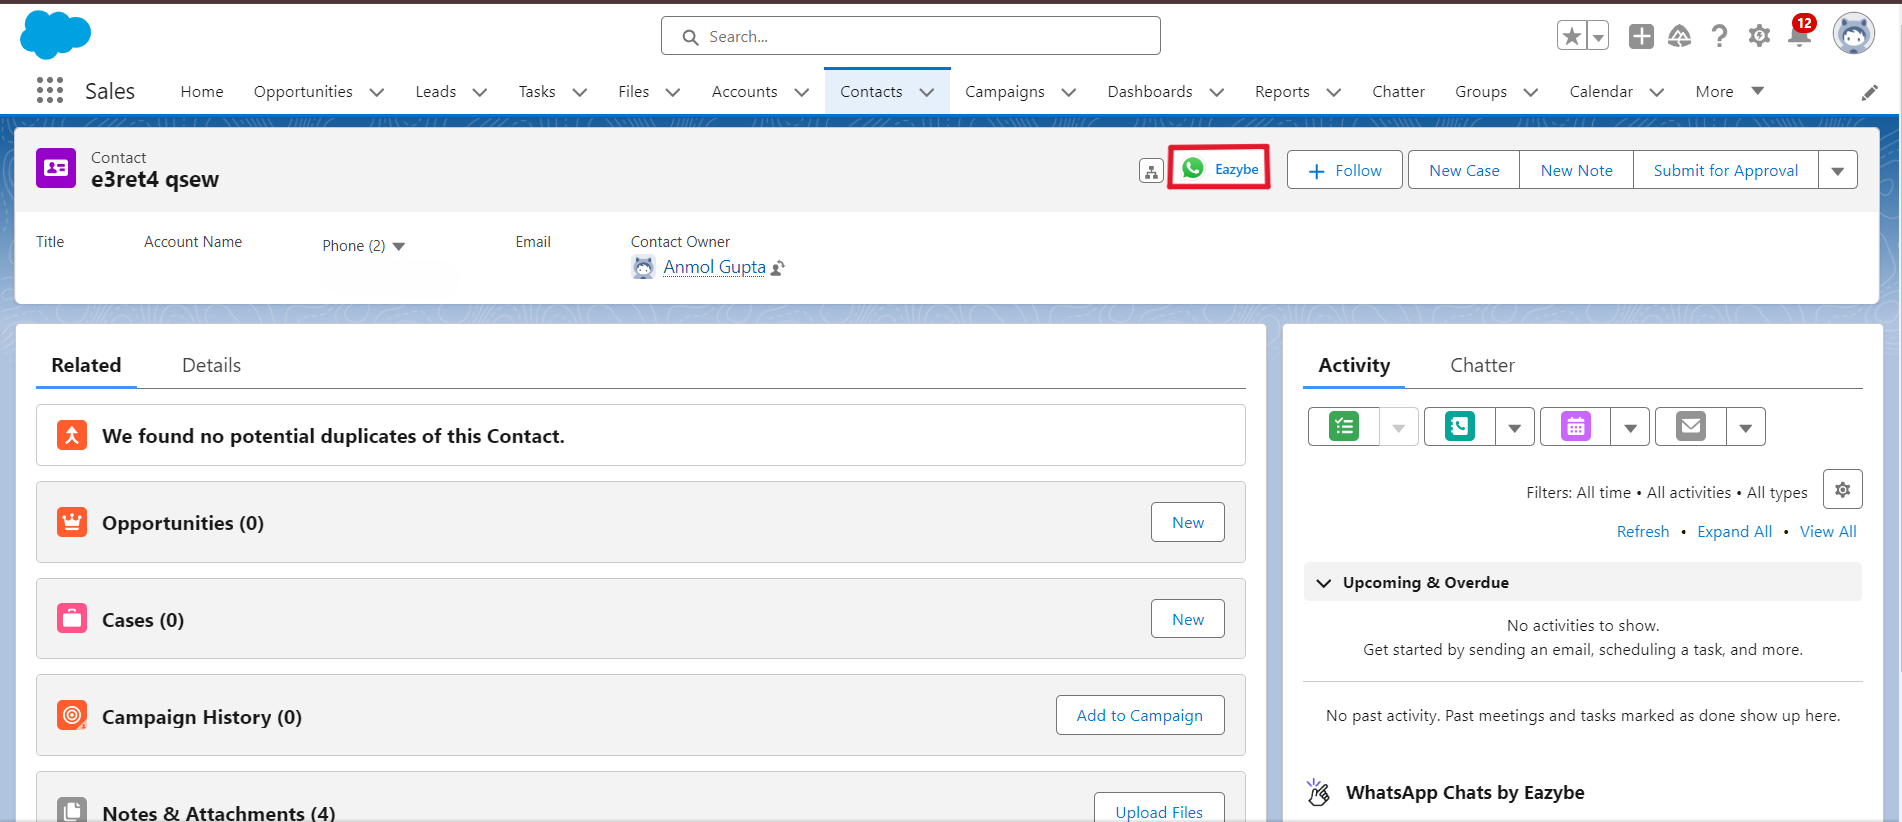This screenshot has width=1902, height=822.
Task: Open the record actions dropdown arrow
Action: [1838, 170]
